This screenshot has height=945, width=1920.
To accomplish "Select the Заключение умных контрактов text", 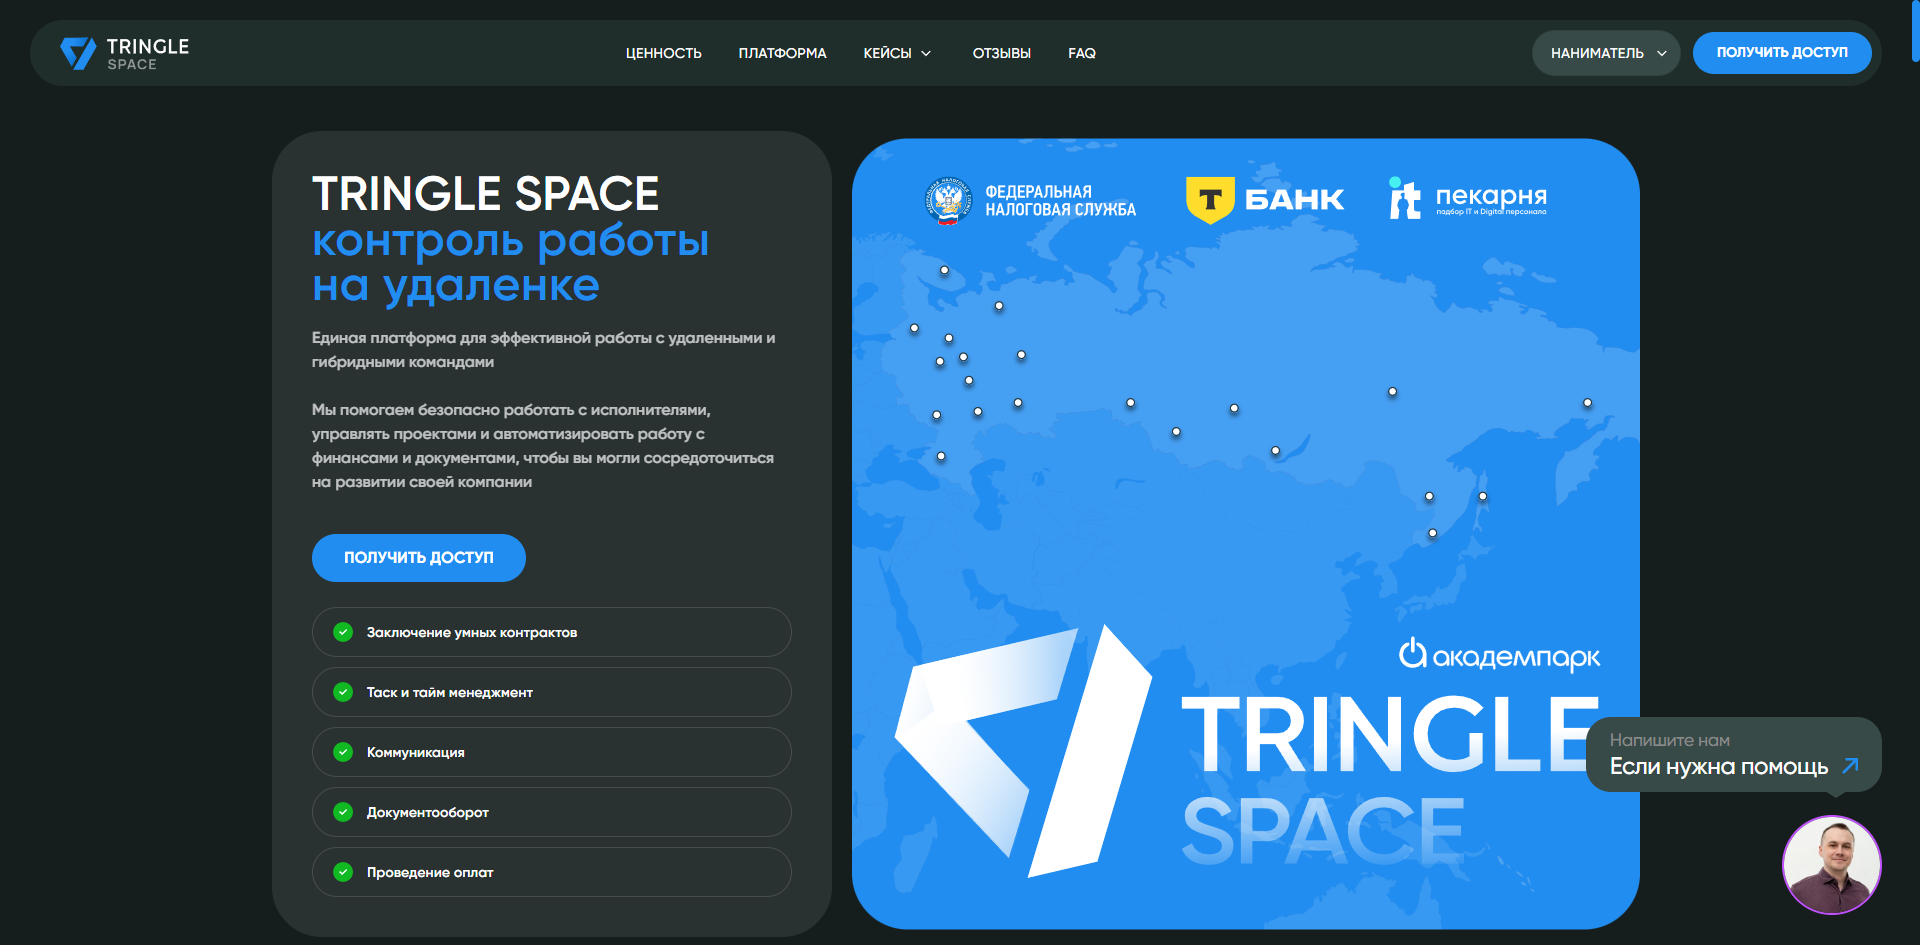I will point(472,633).
